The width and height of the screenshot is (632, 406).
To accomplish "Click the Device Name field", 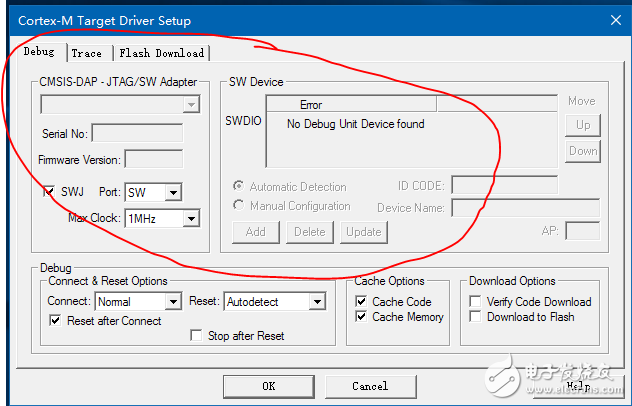I will tap(526, 208).
